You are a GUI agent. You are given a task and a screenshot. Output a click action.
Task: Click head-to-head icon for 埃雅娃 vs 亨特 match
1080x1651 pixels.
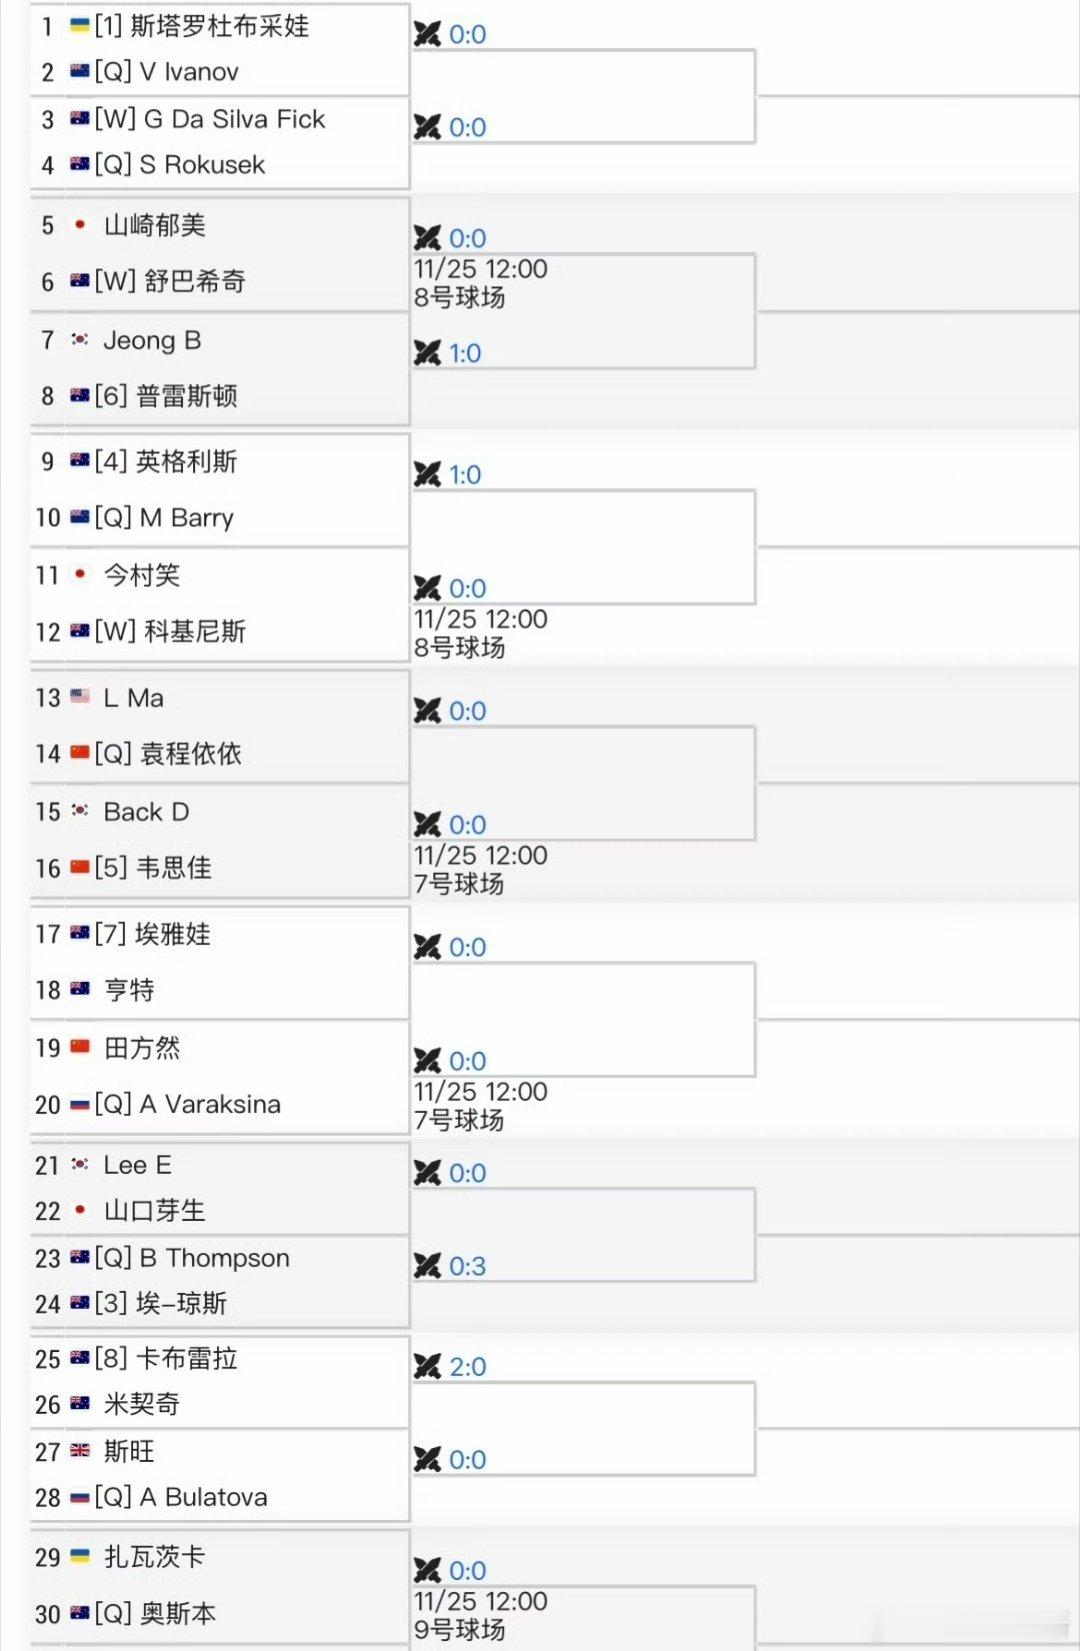[x=427, y=947]
